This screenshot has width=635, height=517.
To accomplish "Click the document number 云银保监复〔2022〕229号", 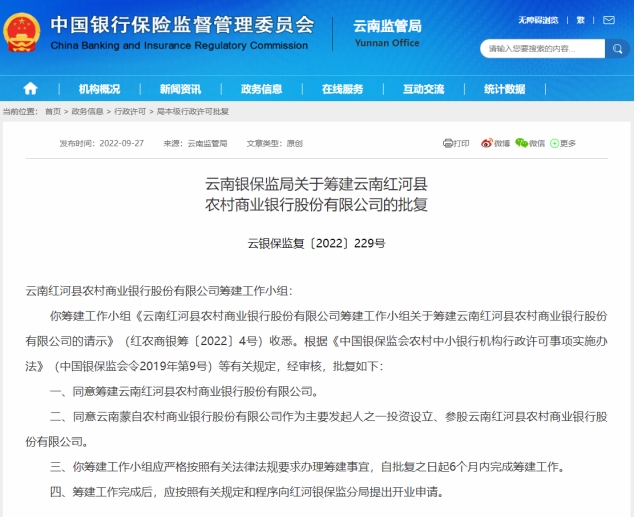I will coord(316,243).
